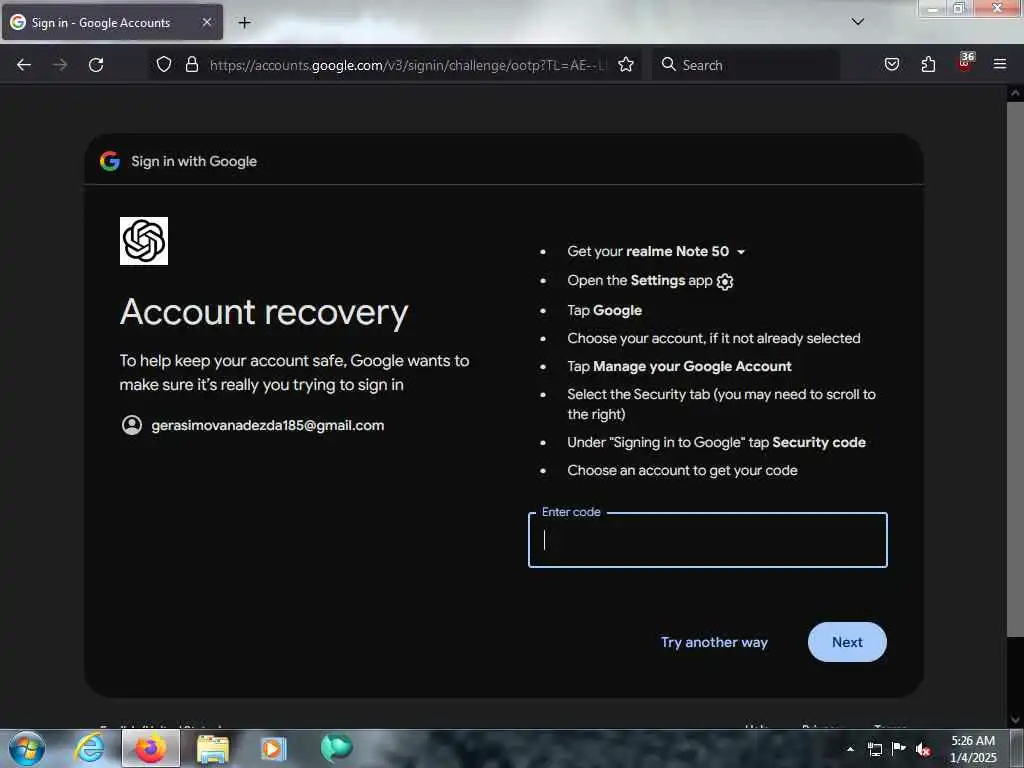Show hidden tray icons arrow
This screenshot has height=768, width=1024.
point(850,749)
